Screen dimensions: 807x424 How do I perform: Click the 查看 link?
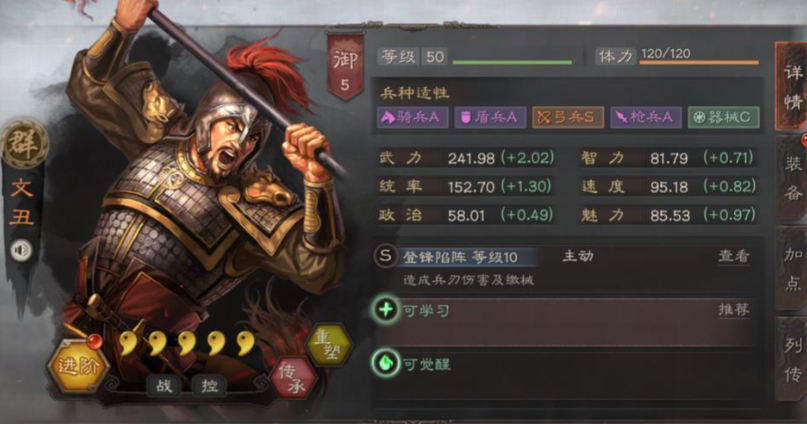tap(733, 256)
